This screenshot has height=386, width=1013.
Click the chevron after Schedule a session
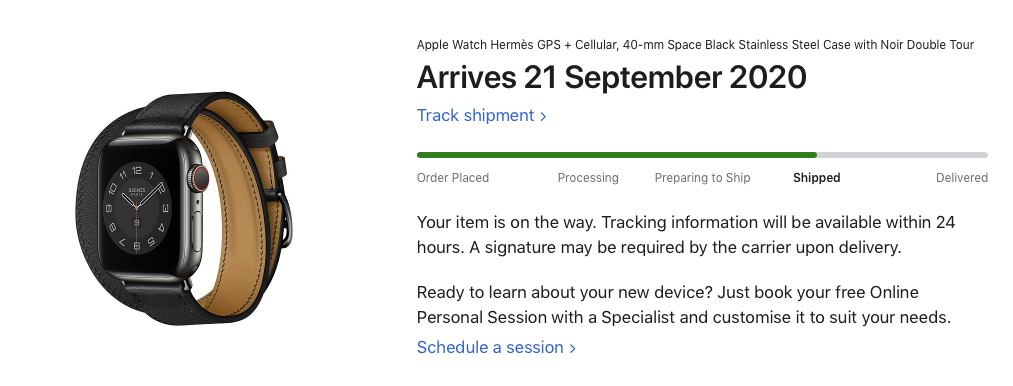click(572, 348)
